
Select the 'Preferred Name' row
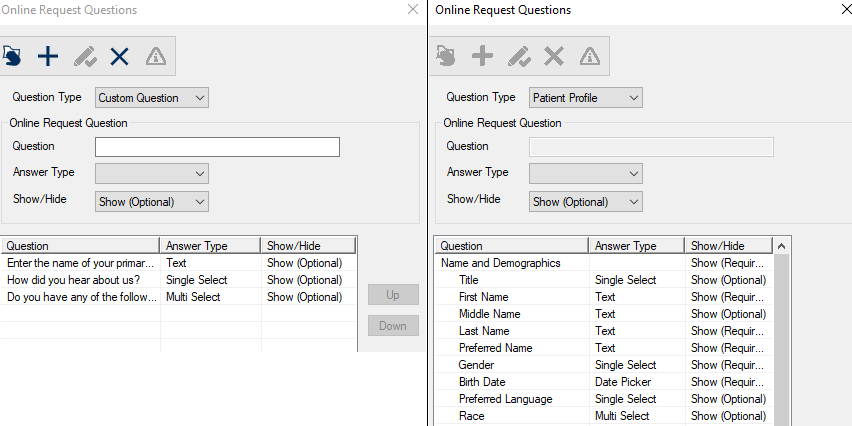(x=604, y=348)
